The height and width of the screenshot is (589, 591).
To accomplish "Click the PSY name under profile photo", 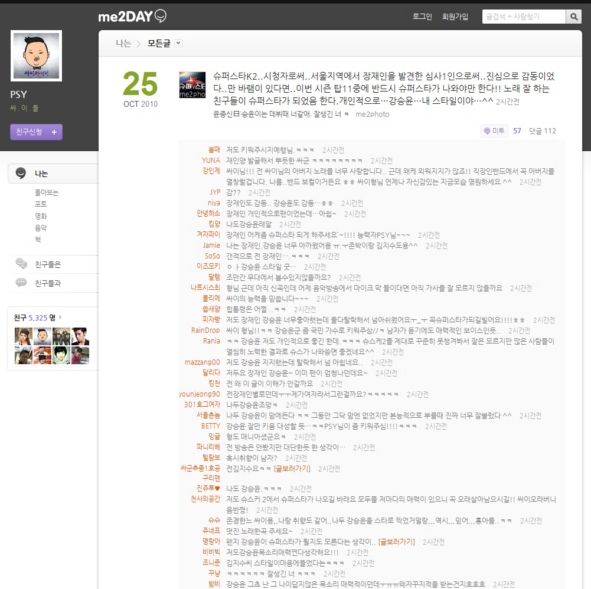I will (x=18, y=94).
